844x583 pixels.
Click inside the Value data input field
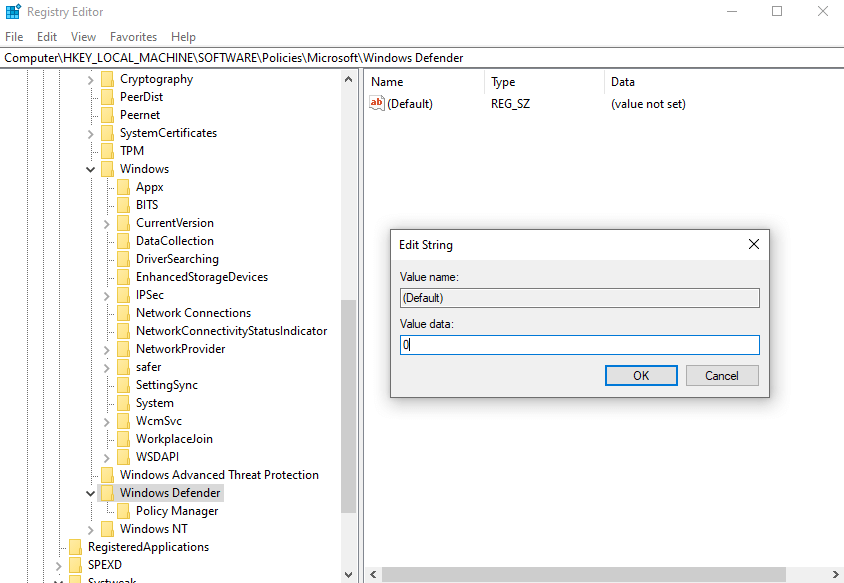580,344
